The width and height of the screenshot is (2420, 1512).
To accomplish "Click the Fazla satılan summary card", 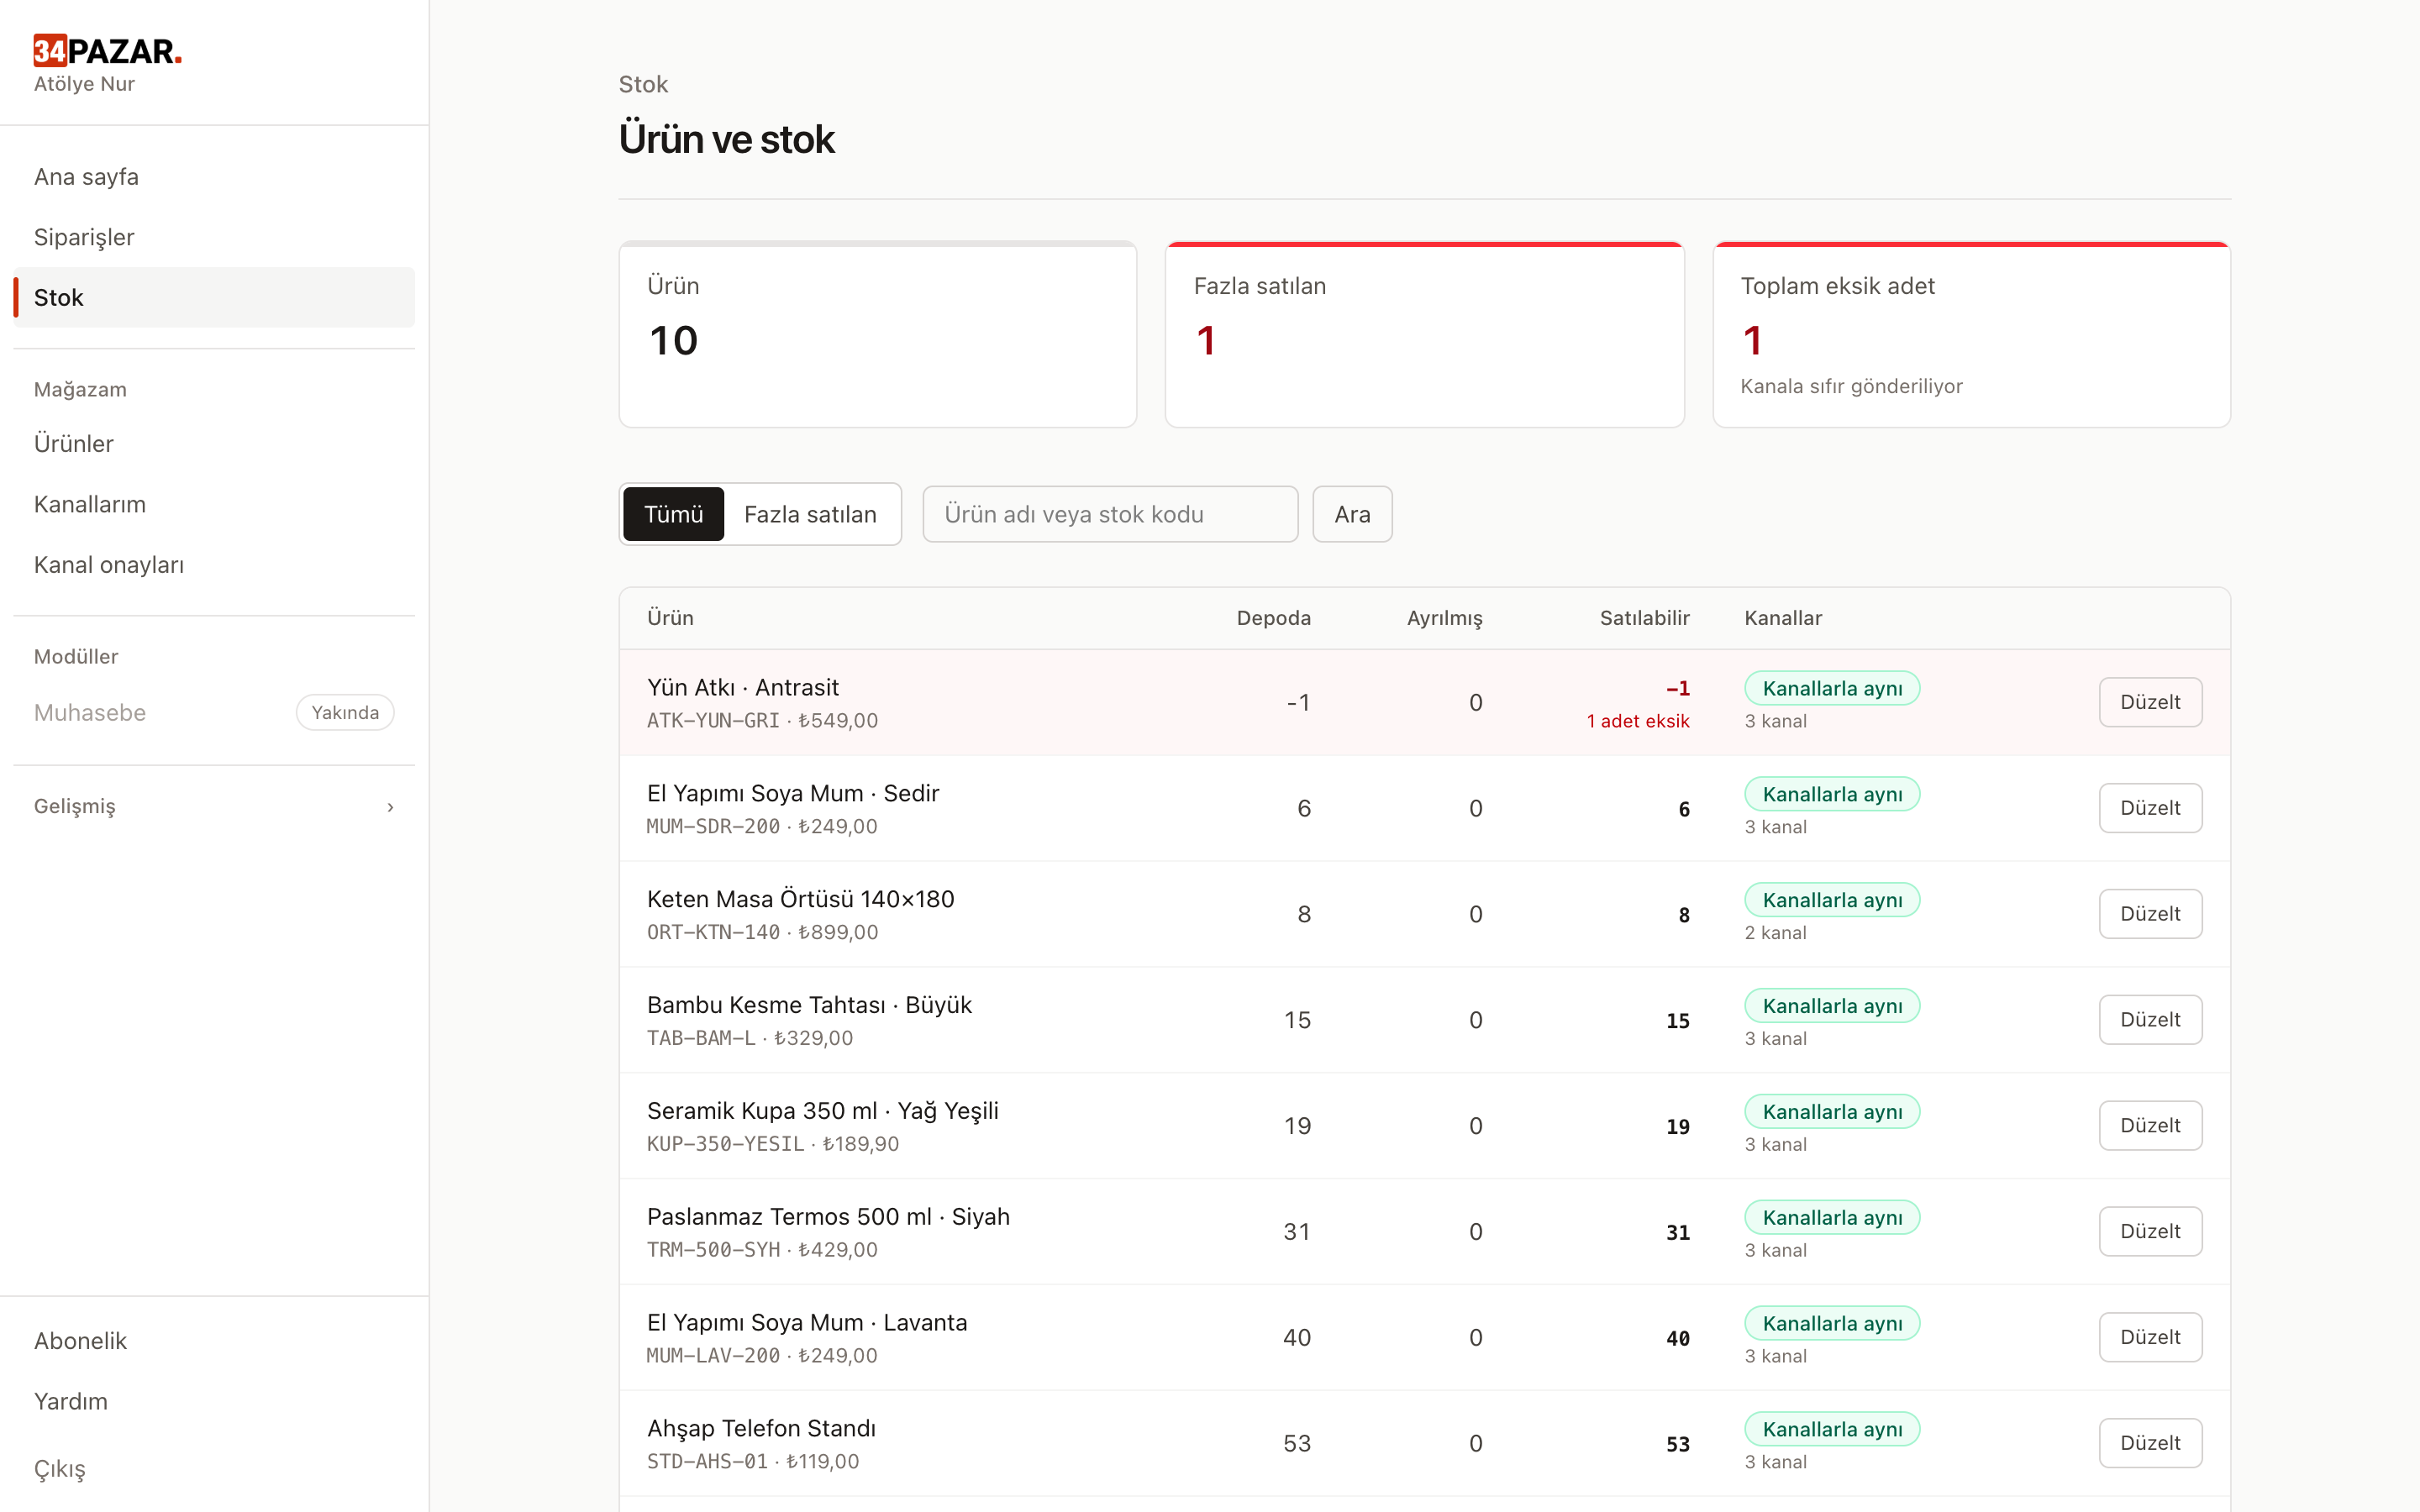I will click(x=1424, y=335).
